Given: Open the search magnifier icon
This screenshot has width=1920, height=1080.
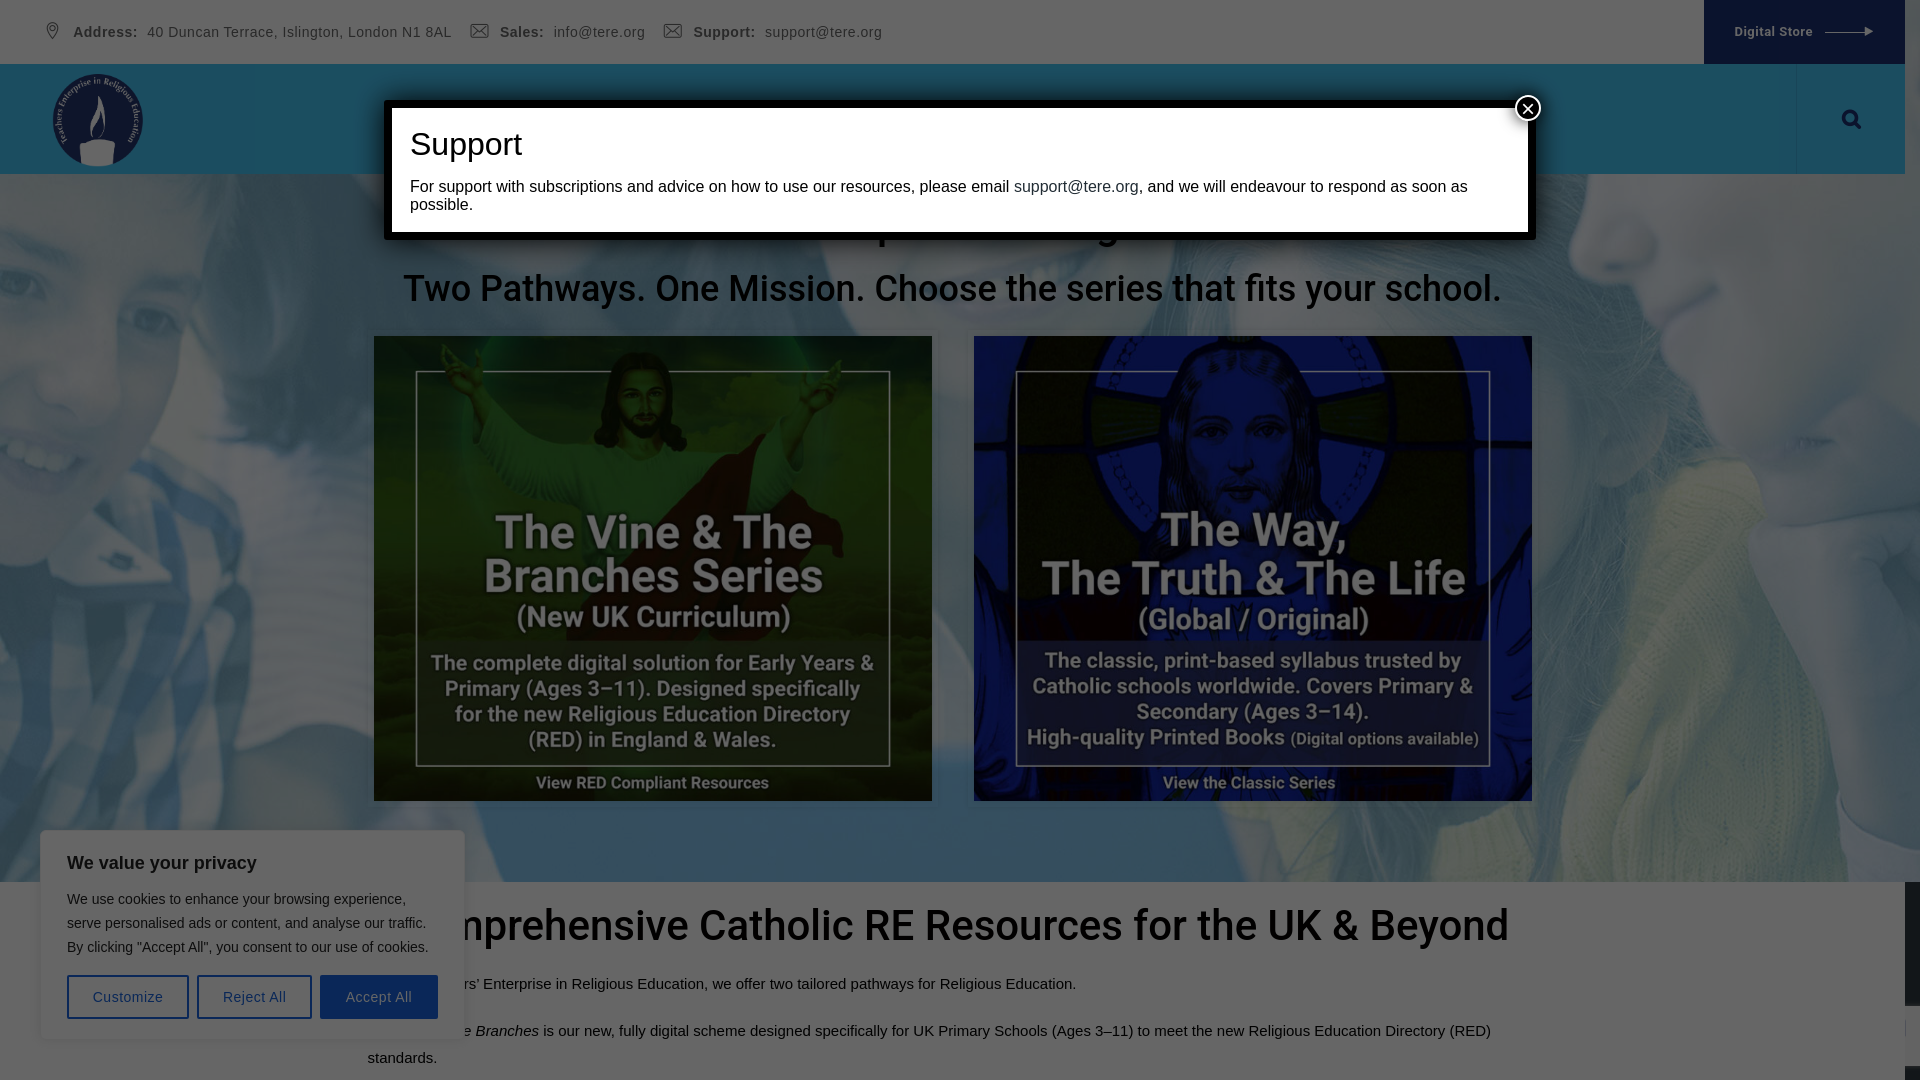Looking at the screenshot, I should 1851,119.
